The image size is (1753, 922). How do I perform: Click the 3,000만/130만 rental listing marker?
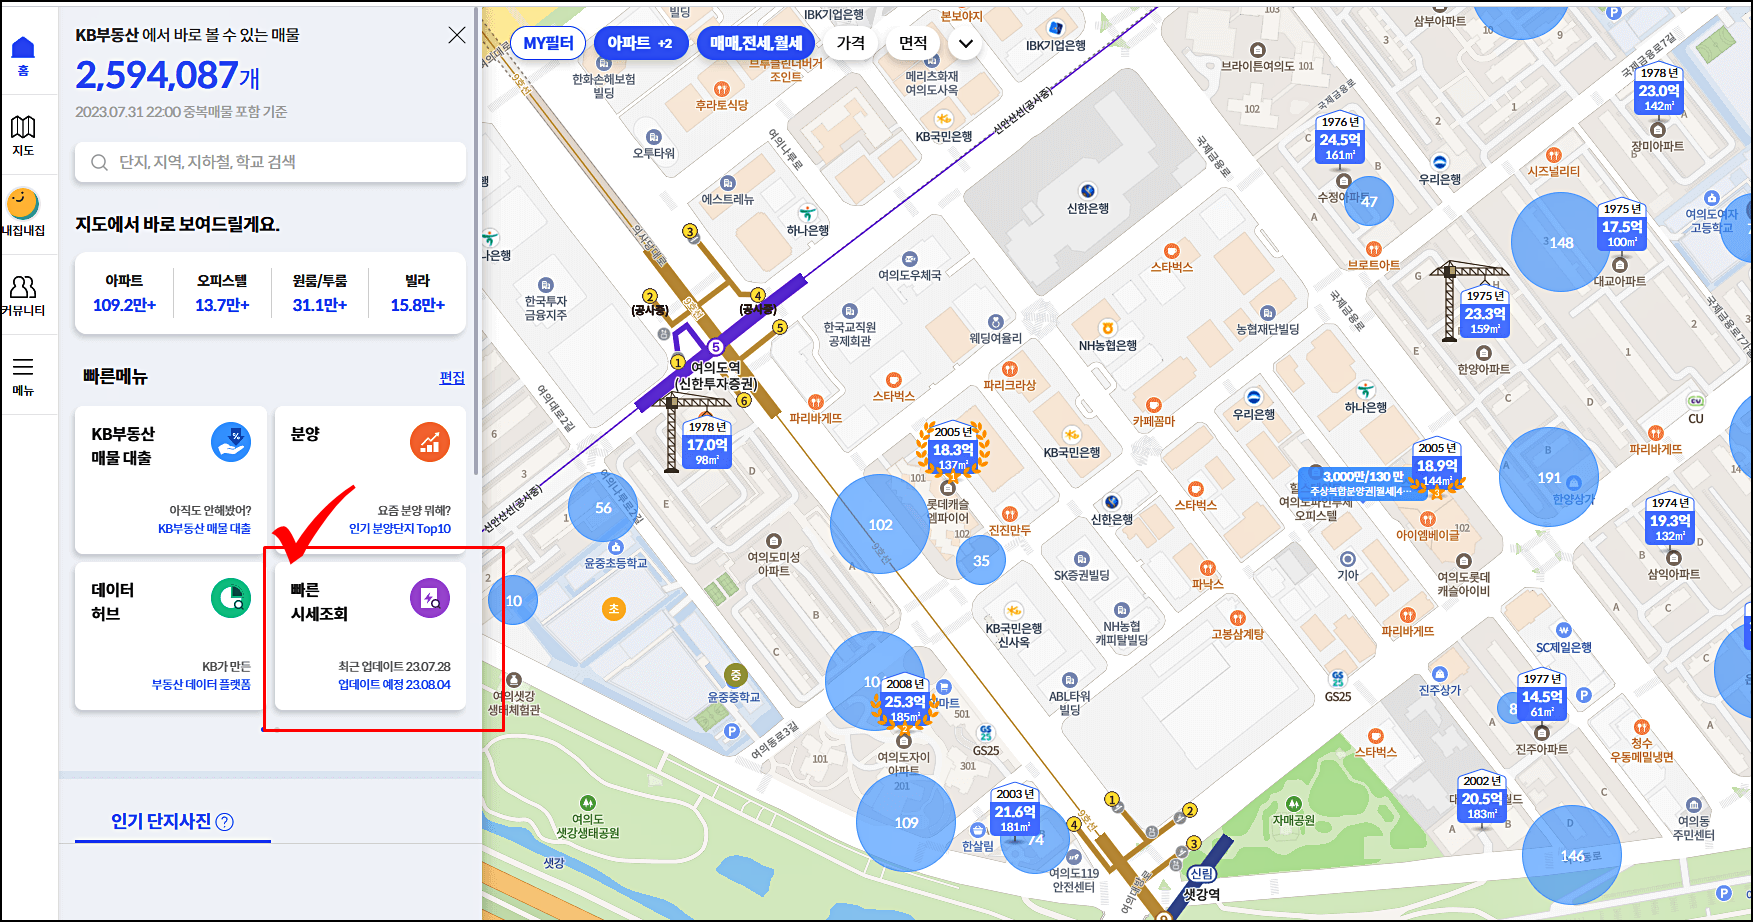pyautogui.click(x=1362, y=482)
